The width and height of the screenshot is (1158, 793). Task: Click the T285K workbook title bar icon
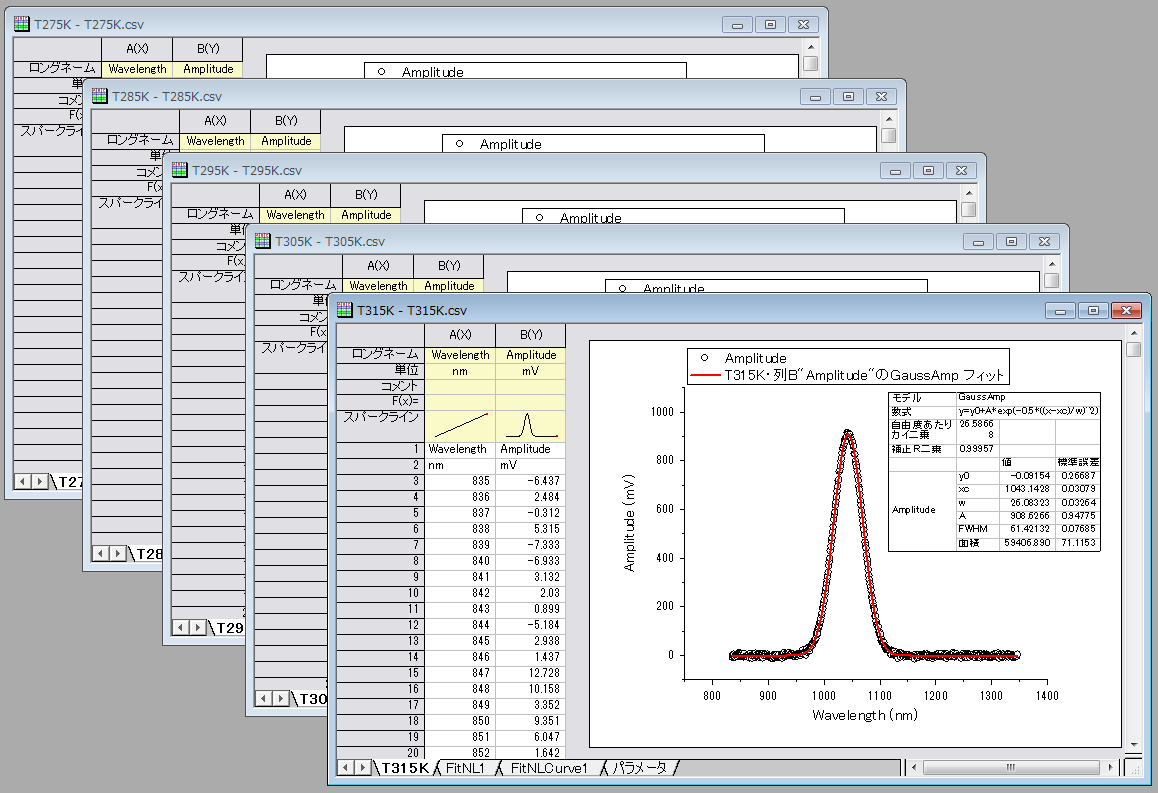(x=100, y=97)
